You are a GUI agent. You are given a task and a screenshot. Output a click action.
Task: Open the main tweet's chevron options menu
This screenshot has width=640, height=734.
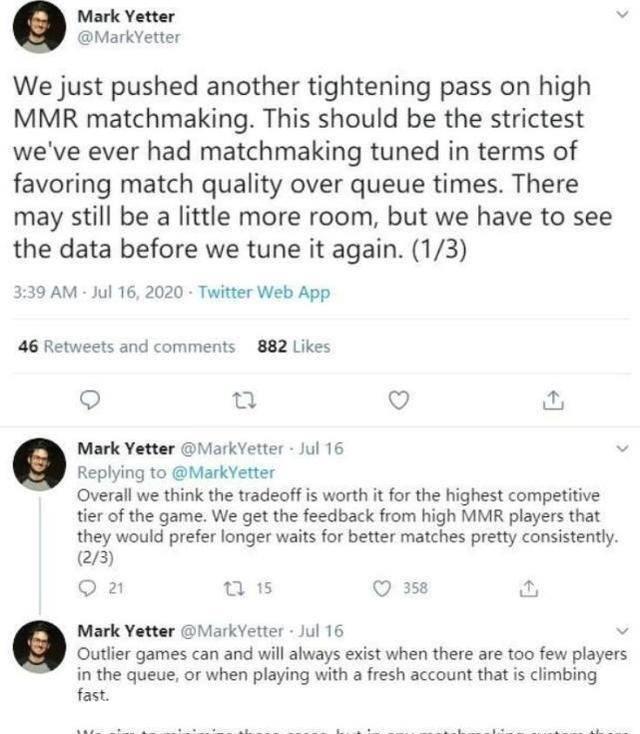tap(622, 15)
